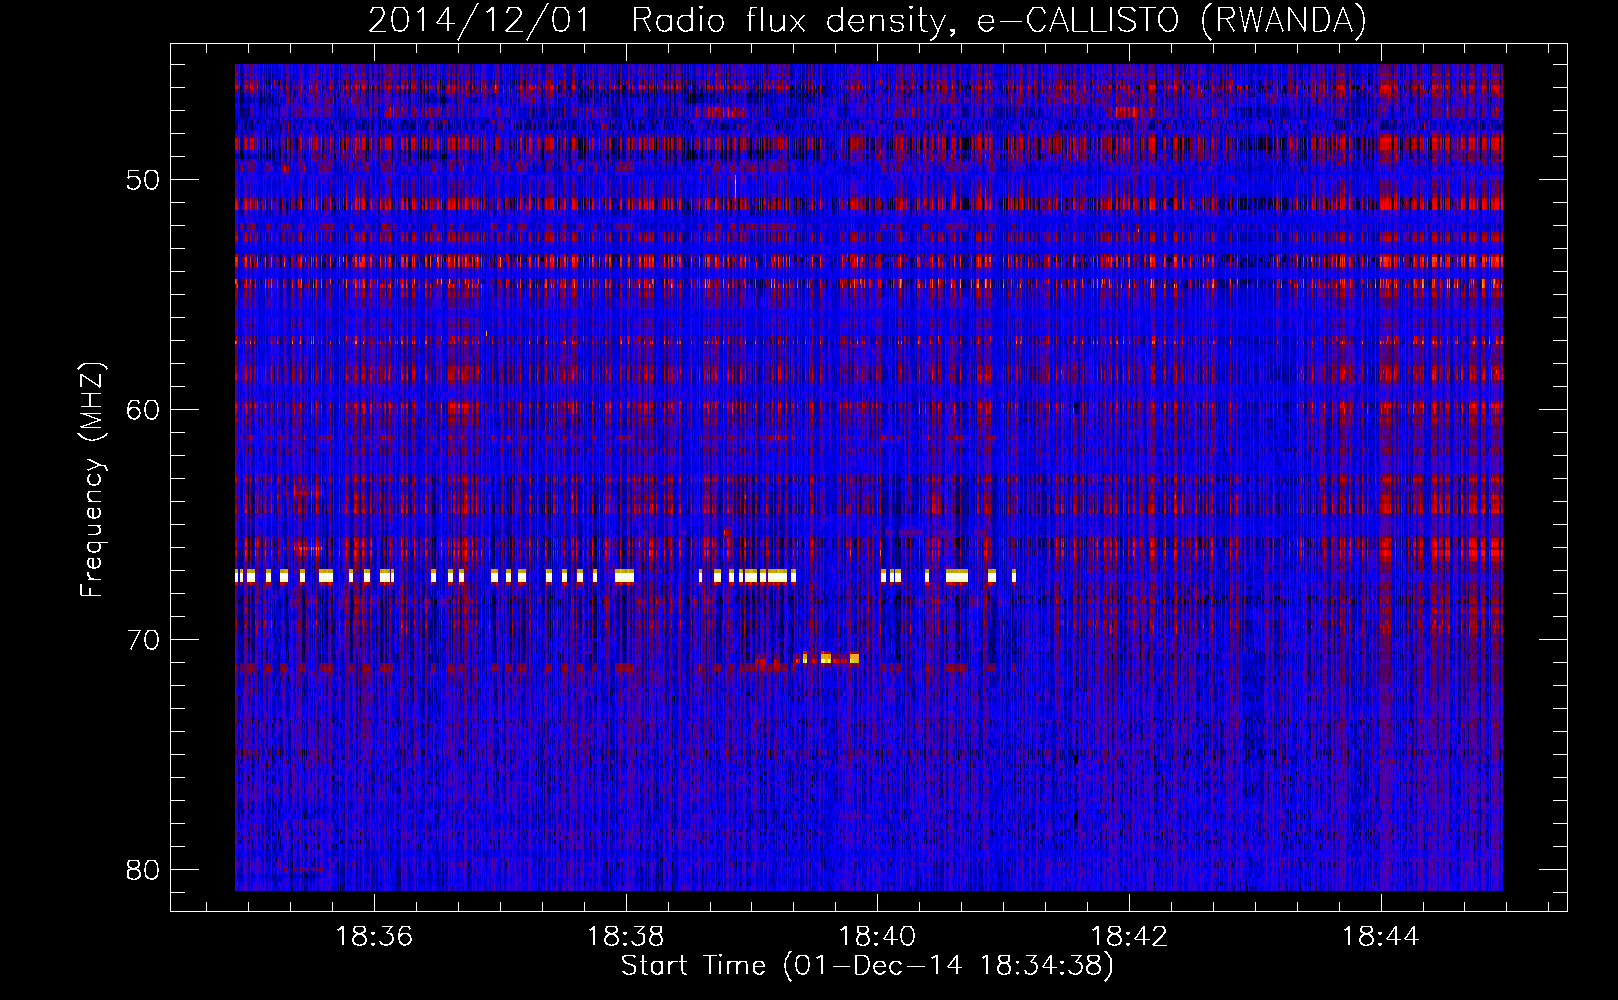Click the 18:44 time axis label
The image size is (1618, 1000).
pos(1380,937)
